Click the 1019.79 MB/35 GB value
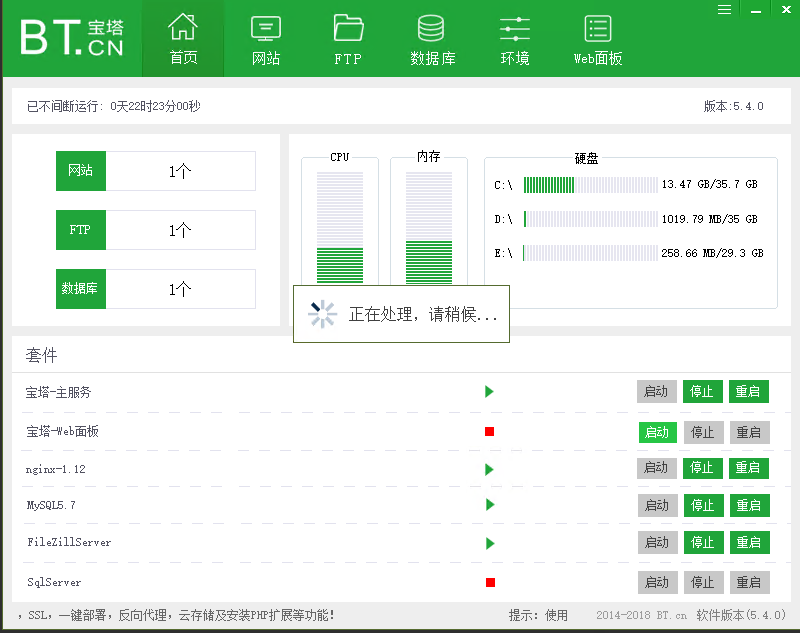Screen dimensions: 800x633 pyautogui.click(x=710, y=219)
